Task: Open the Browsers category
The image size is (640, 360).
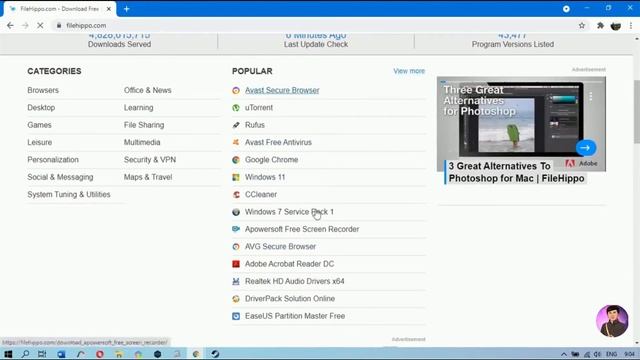Action: [43, 90]
